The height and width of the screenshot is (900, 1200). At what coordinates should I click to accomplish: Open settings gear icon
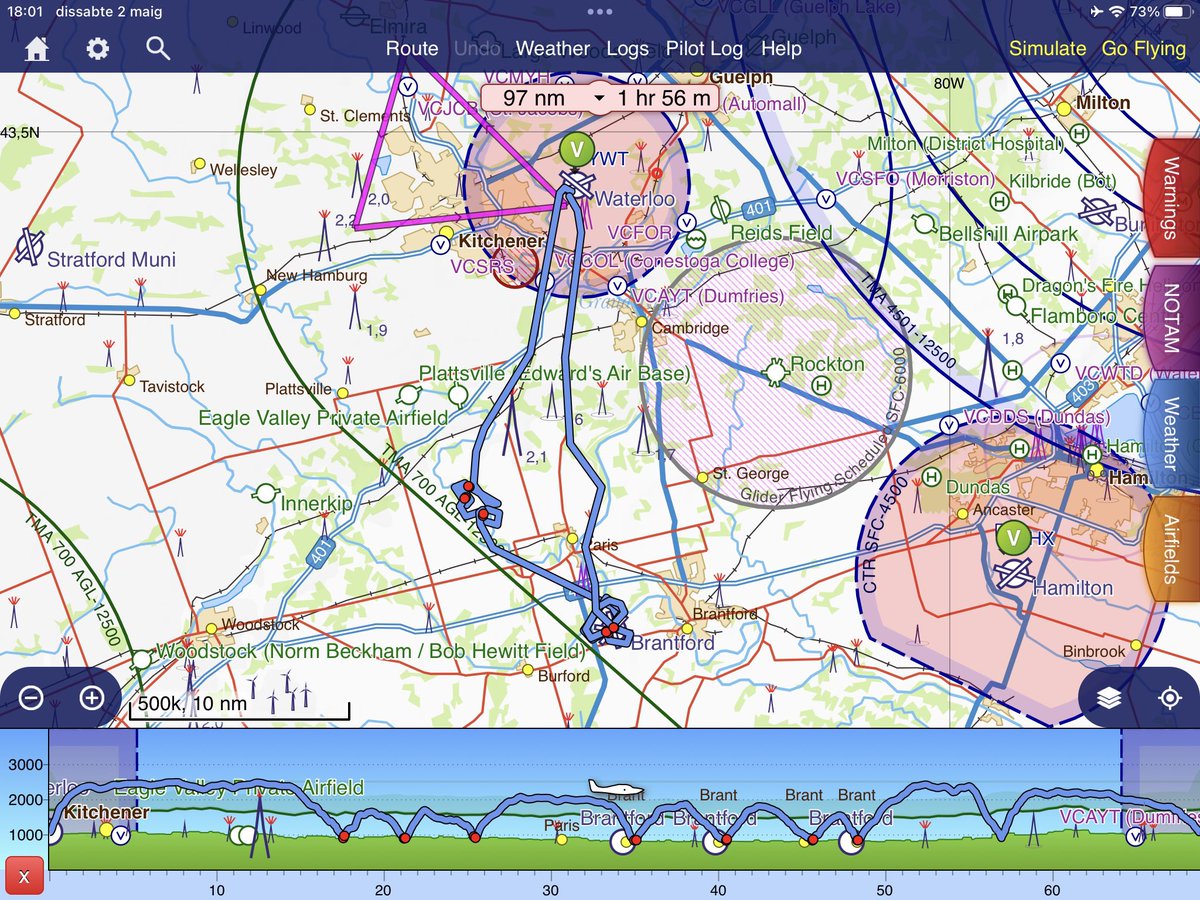97,48
